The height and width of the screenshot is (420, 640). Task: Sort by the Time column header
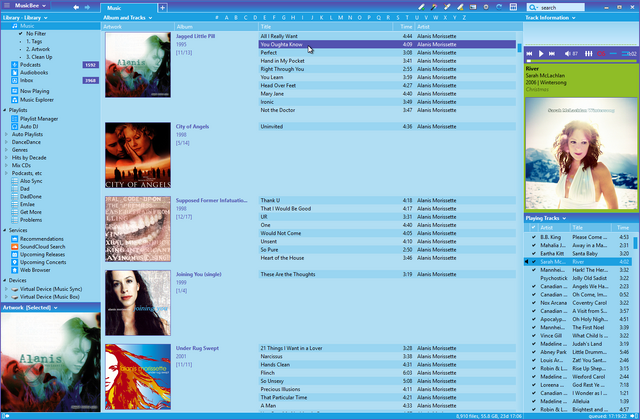[406, 27]
